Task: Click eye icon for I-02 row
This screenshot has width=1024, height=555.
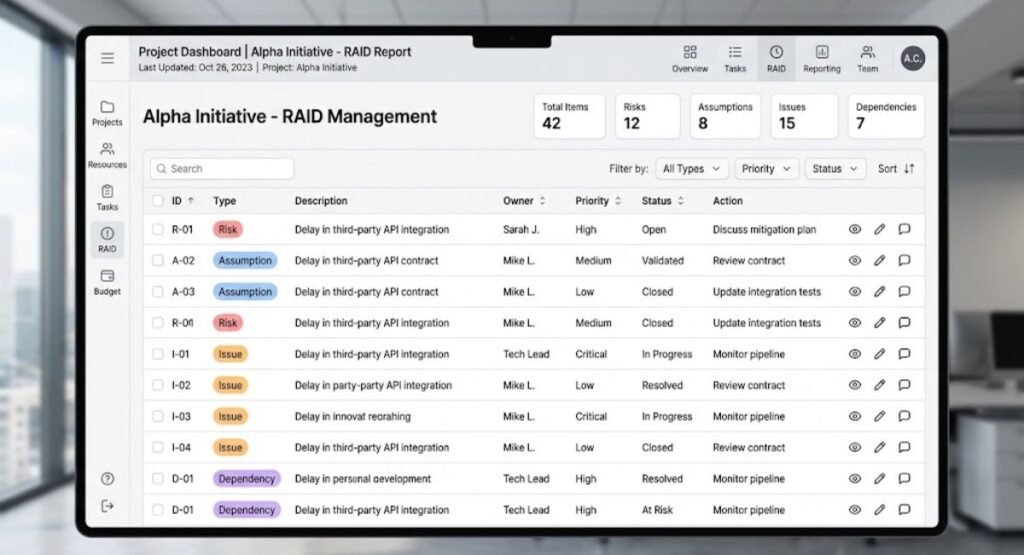Action: pos(855,385)
